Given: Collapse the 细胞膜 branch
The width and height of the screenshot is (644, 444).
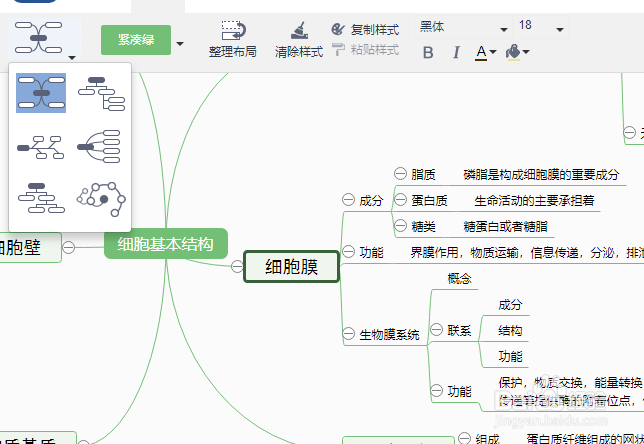Looking at the screenshot, I should [237, 267].
